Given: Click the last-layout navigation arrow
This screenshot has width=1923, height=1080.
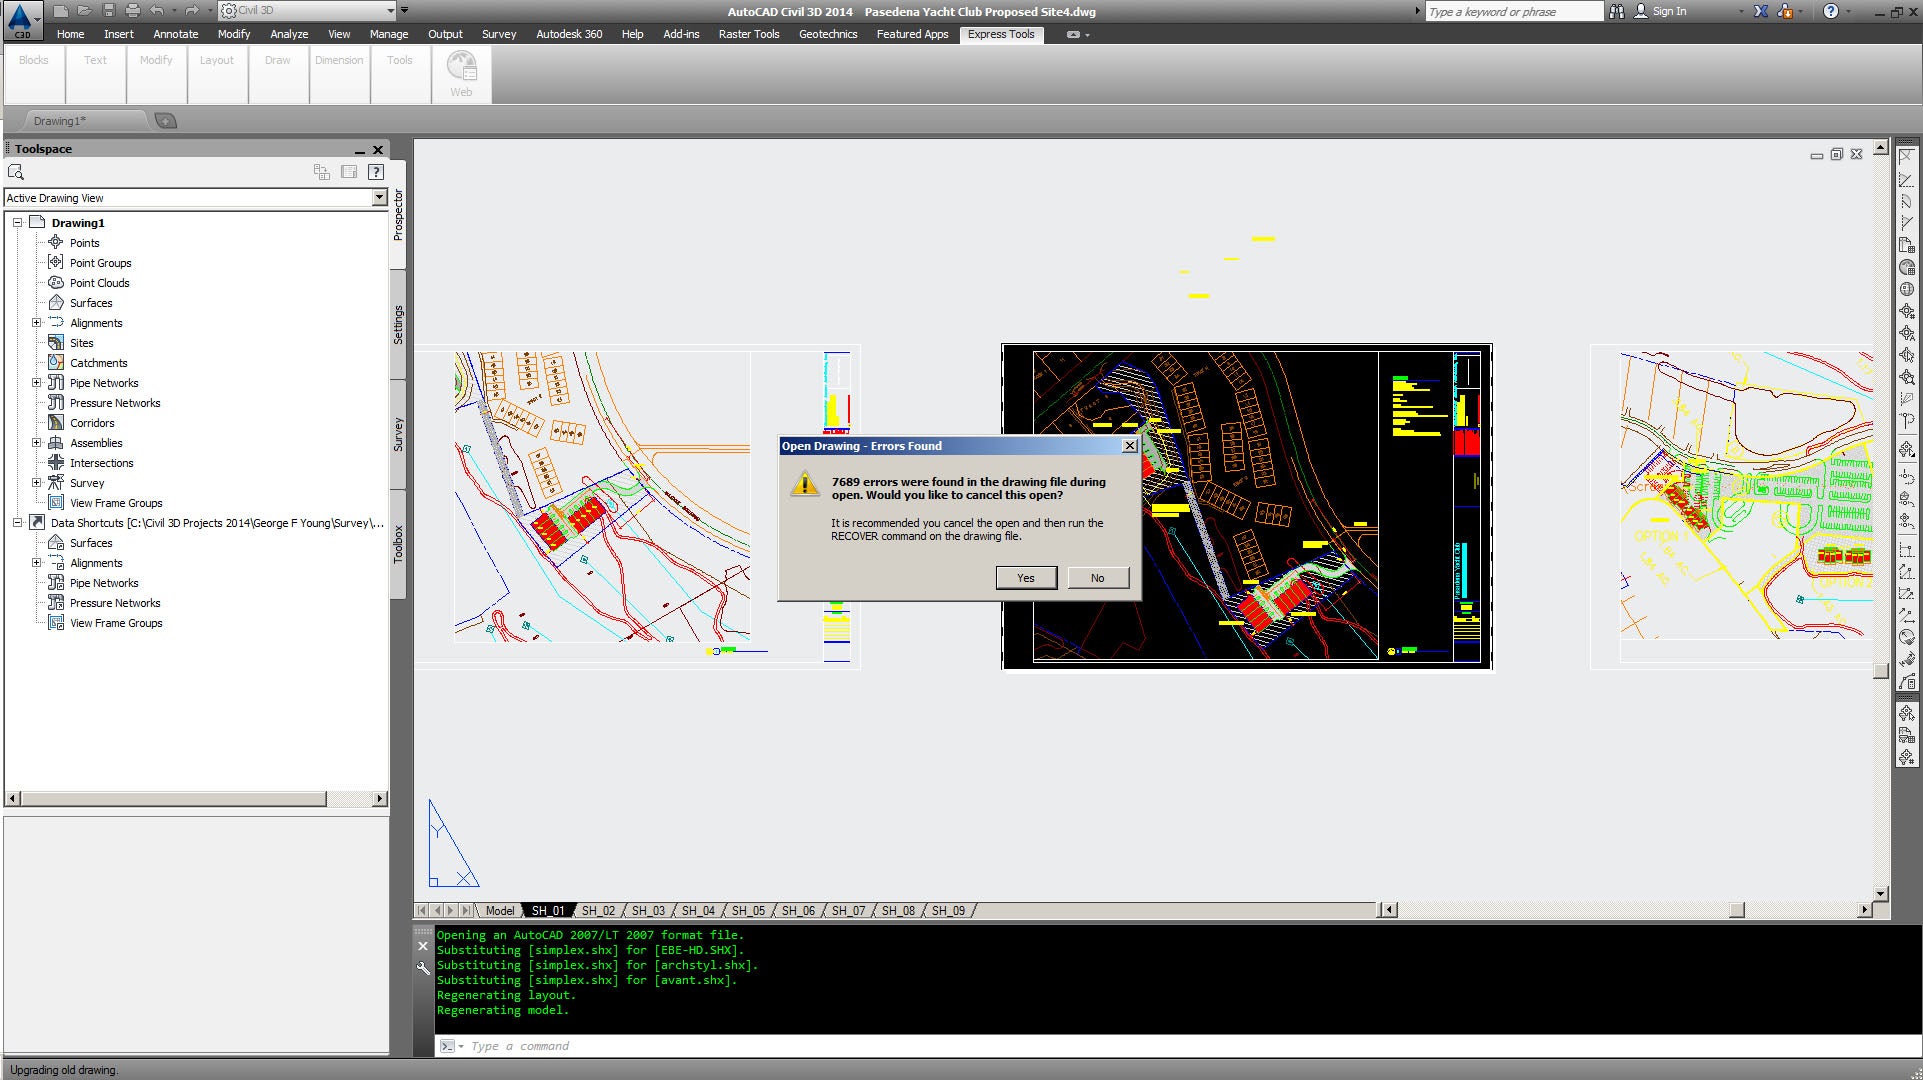Looking at the screenshot, I should [x=466, y=911].
